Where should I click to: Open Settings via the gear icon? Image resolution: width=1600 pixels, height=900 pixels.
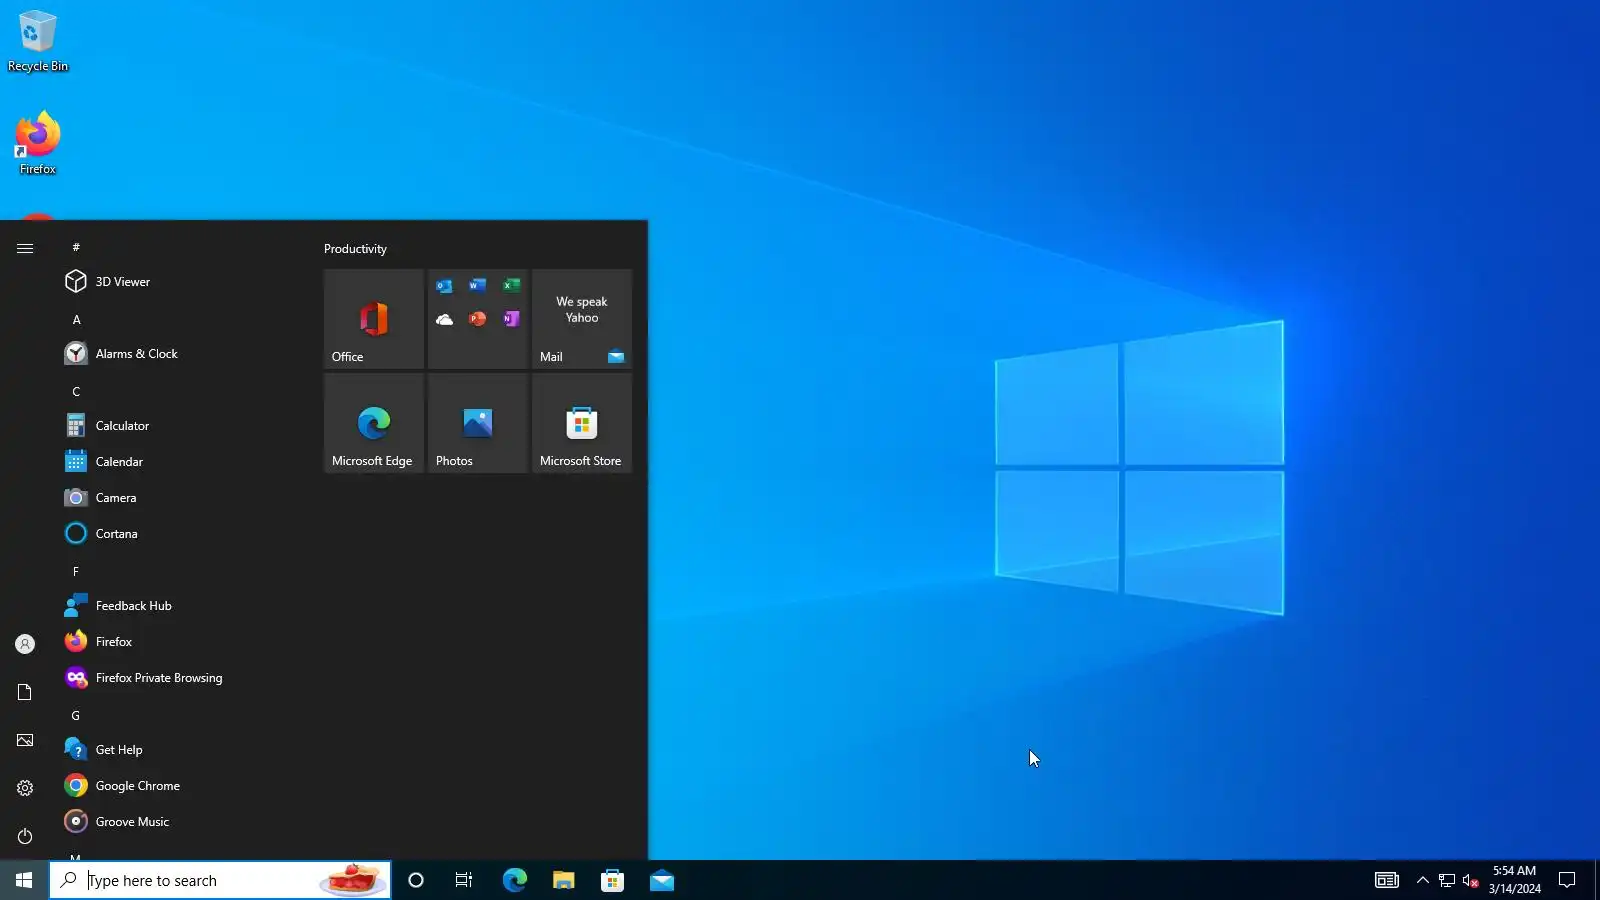pyautogui.click(x=25, y=788)
